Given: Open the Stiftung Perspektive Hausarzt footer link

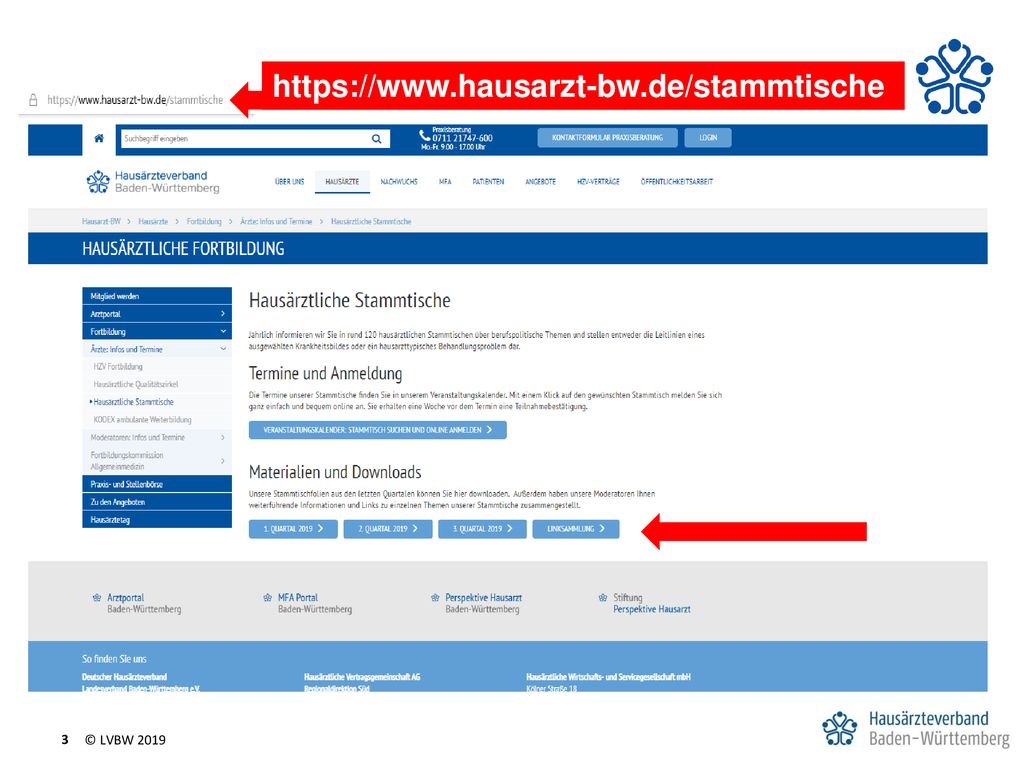Looking at the screenshot, I should (652, 603).
